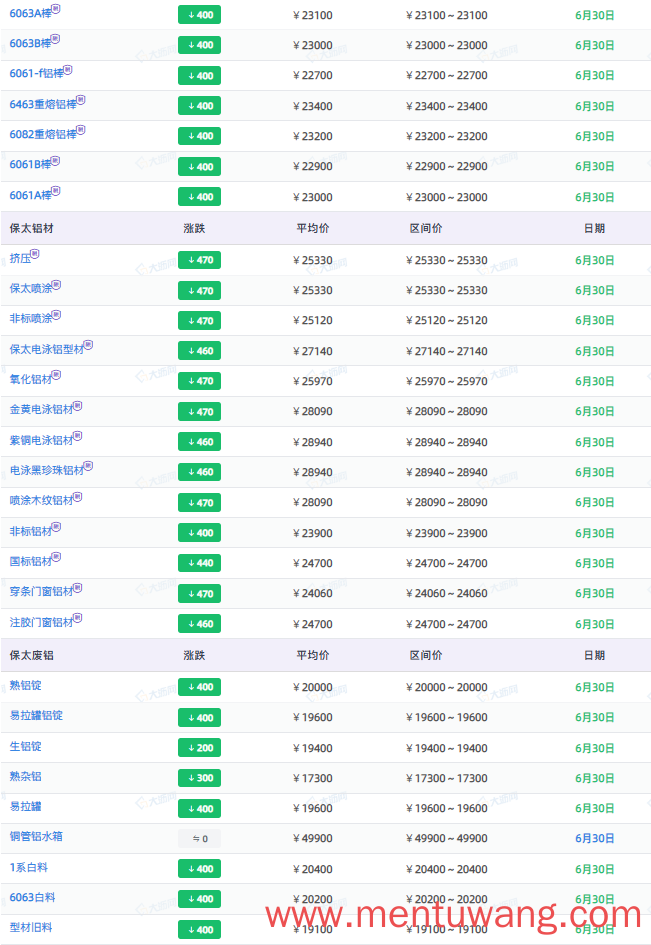The width and height of the screenshot is (651, 945).
Task: Select range ¥22700～22700 for 6061-f铝棒
Action: 447,76
